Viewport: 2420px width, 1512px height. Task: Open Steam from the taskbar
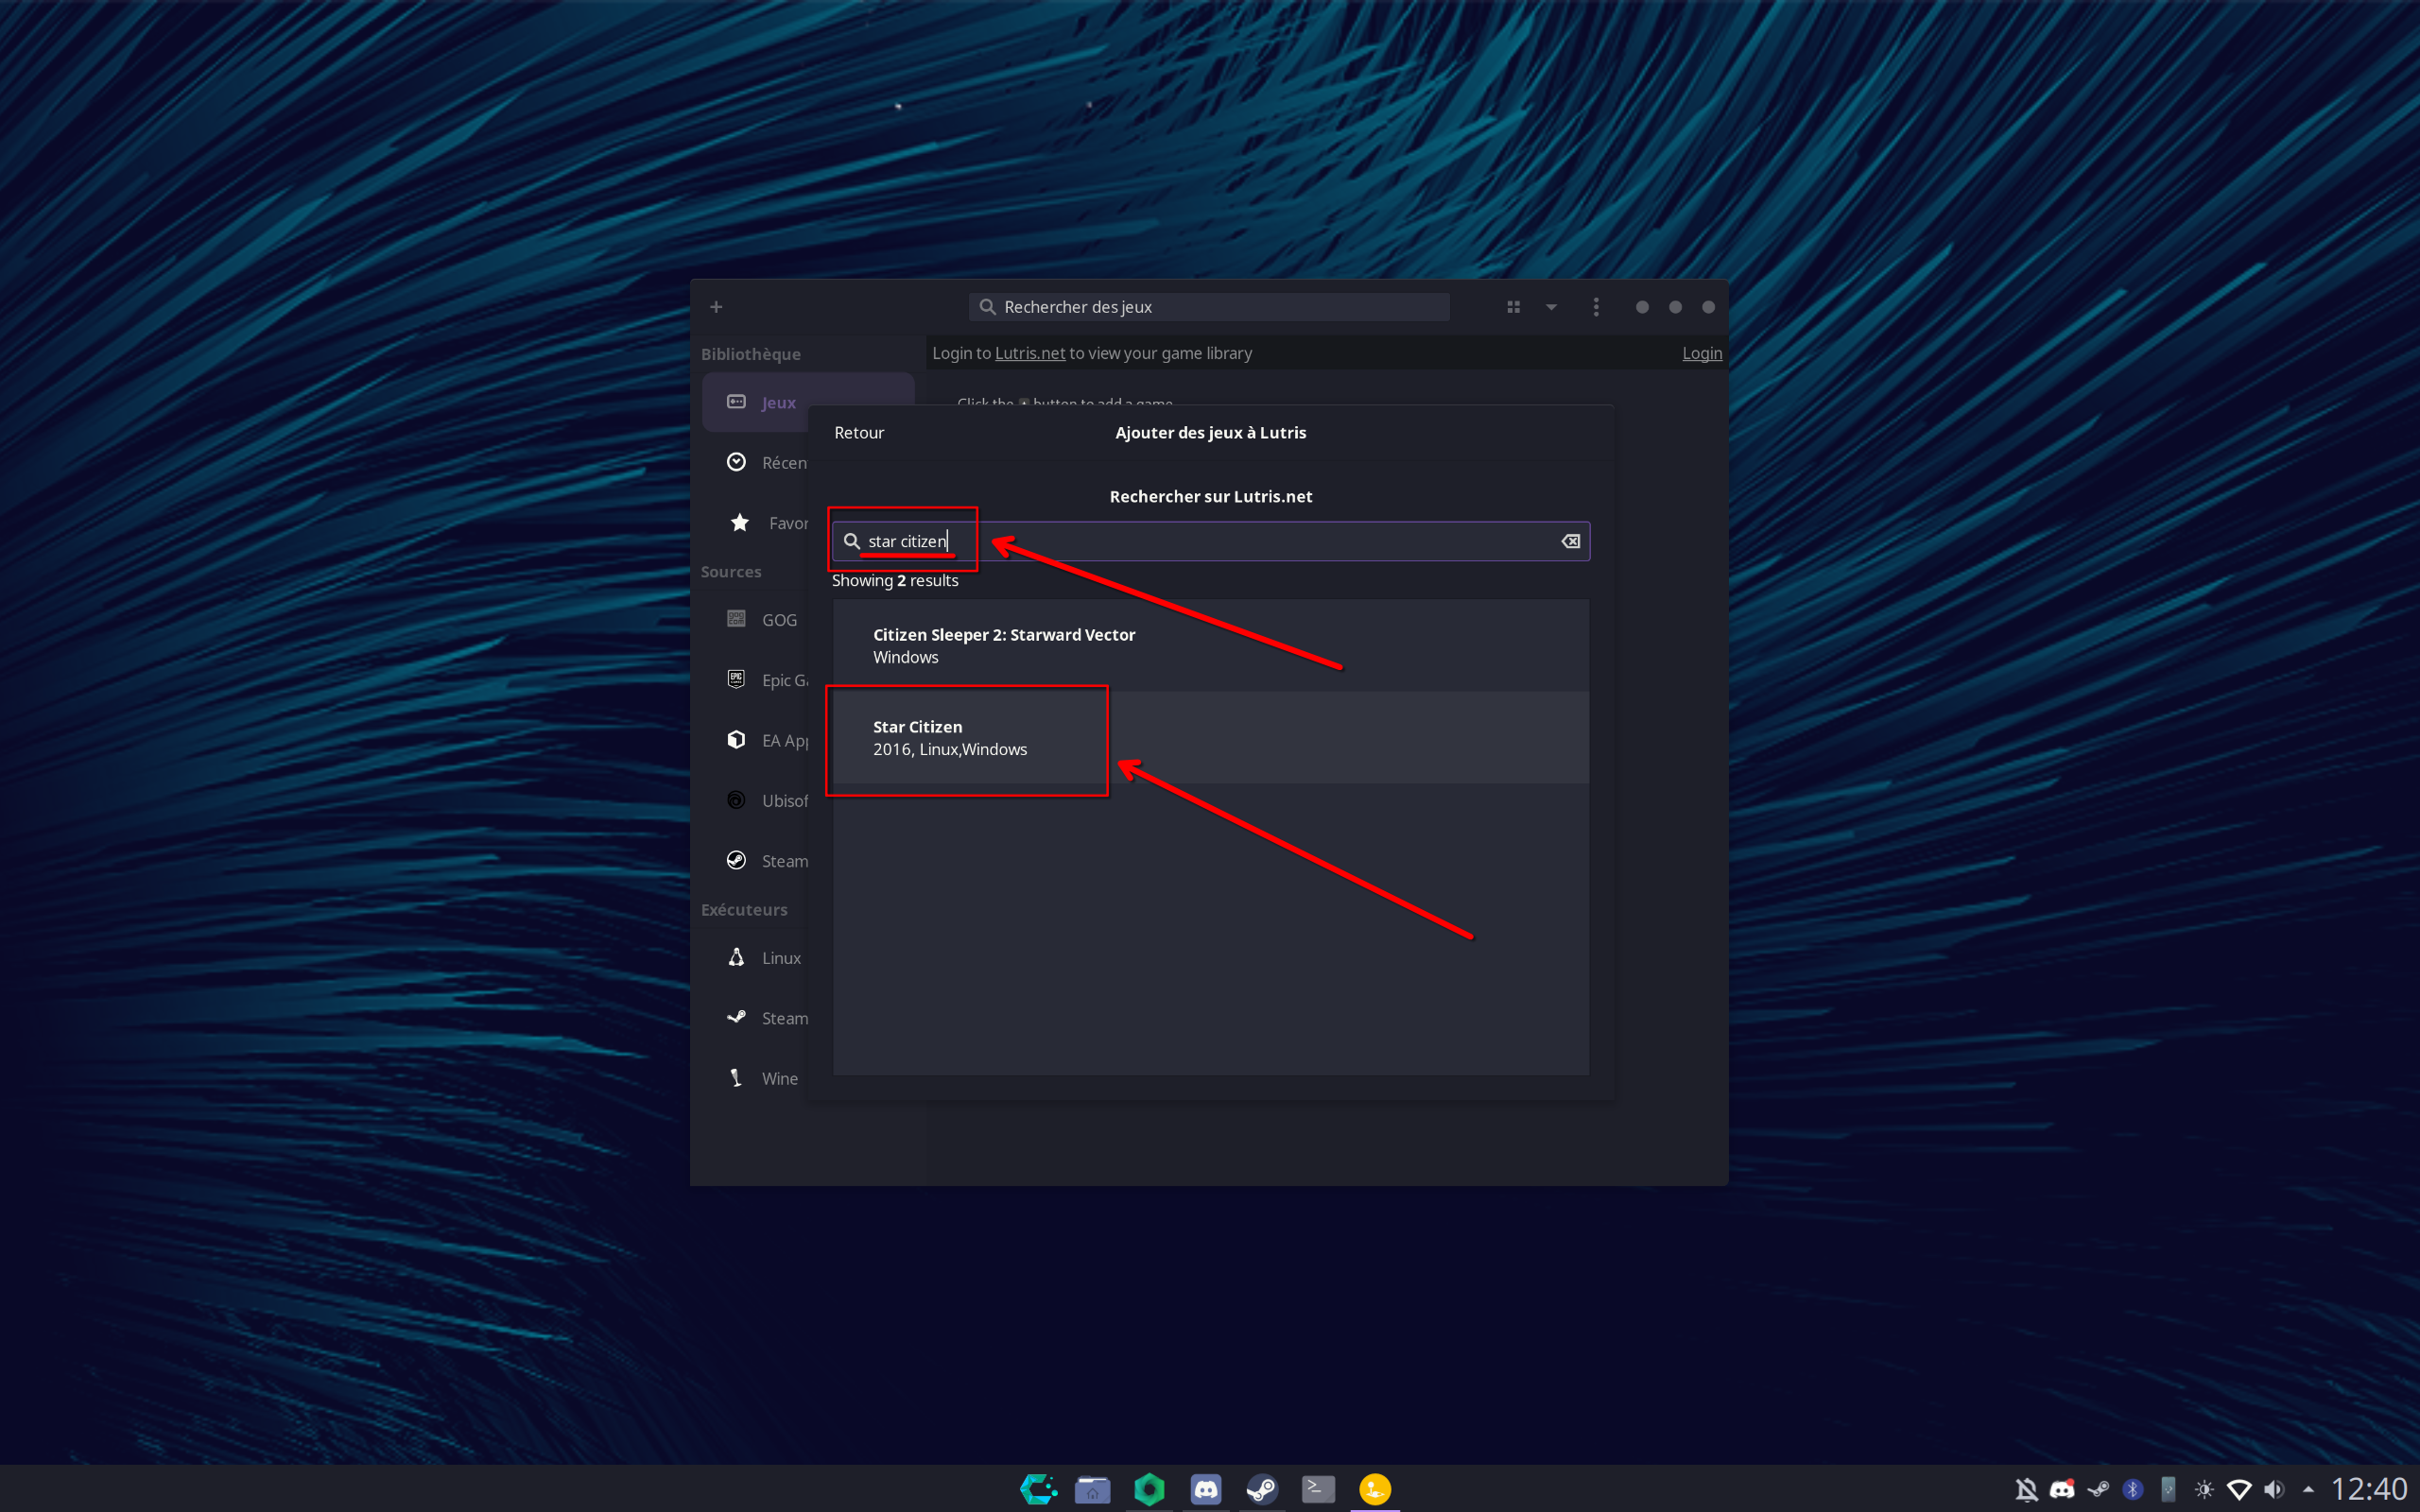pos(1262,1489)
